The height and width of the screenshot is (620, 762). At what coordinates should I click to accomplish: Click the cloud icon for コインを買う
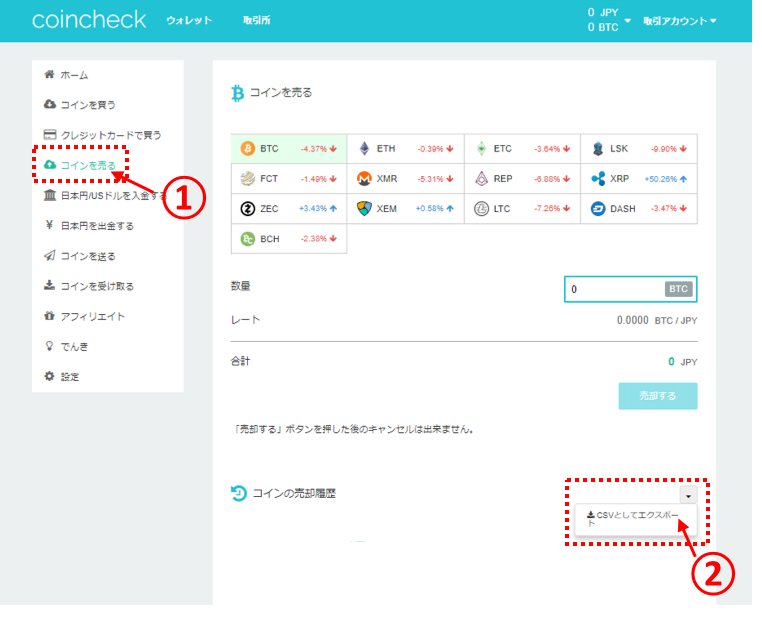point(50,104)
